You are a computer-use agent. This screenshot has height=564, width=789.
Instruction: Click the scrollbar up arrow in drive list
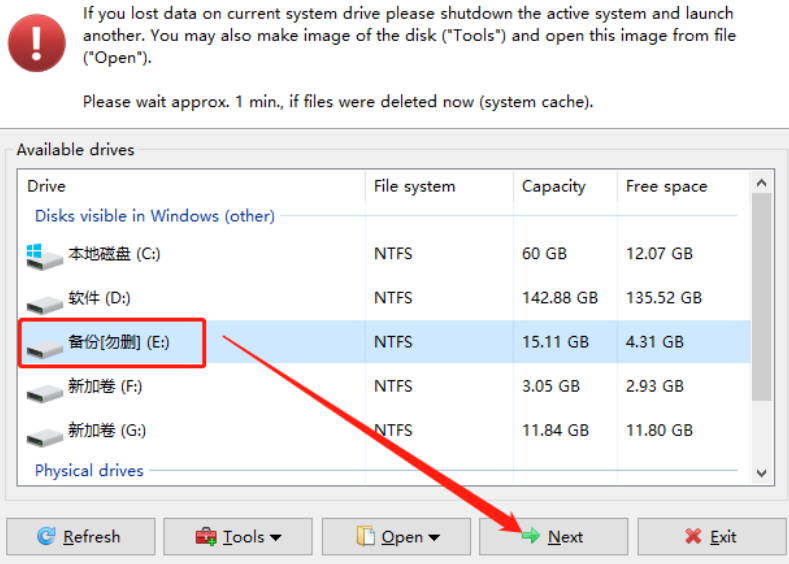coord(761,183)
